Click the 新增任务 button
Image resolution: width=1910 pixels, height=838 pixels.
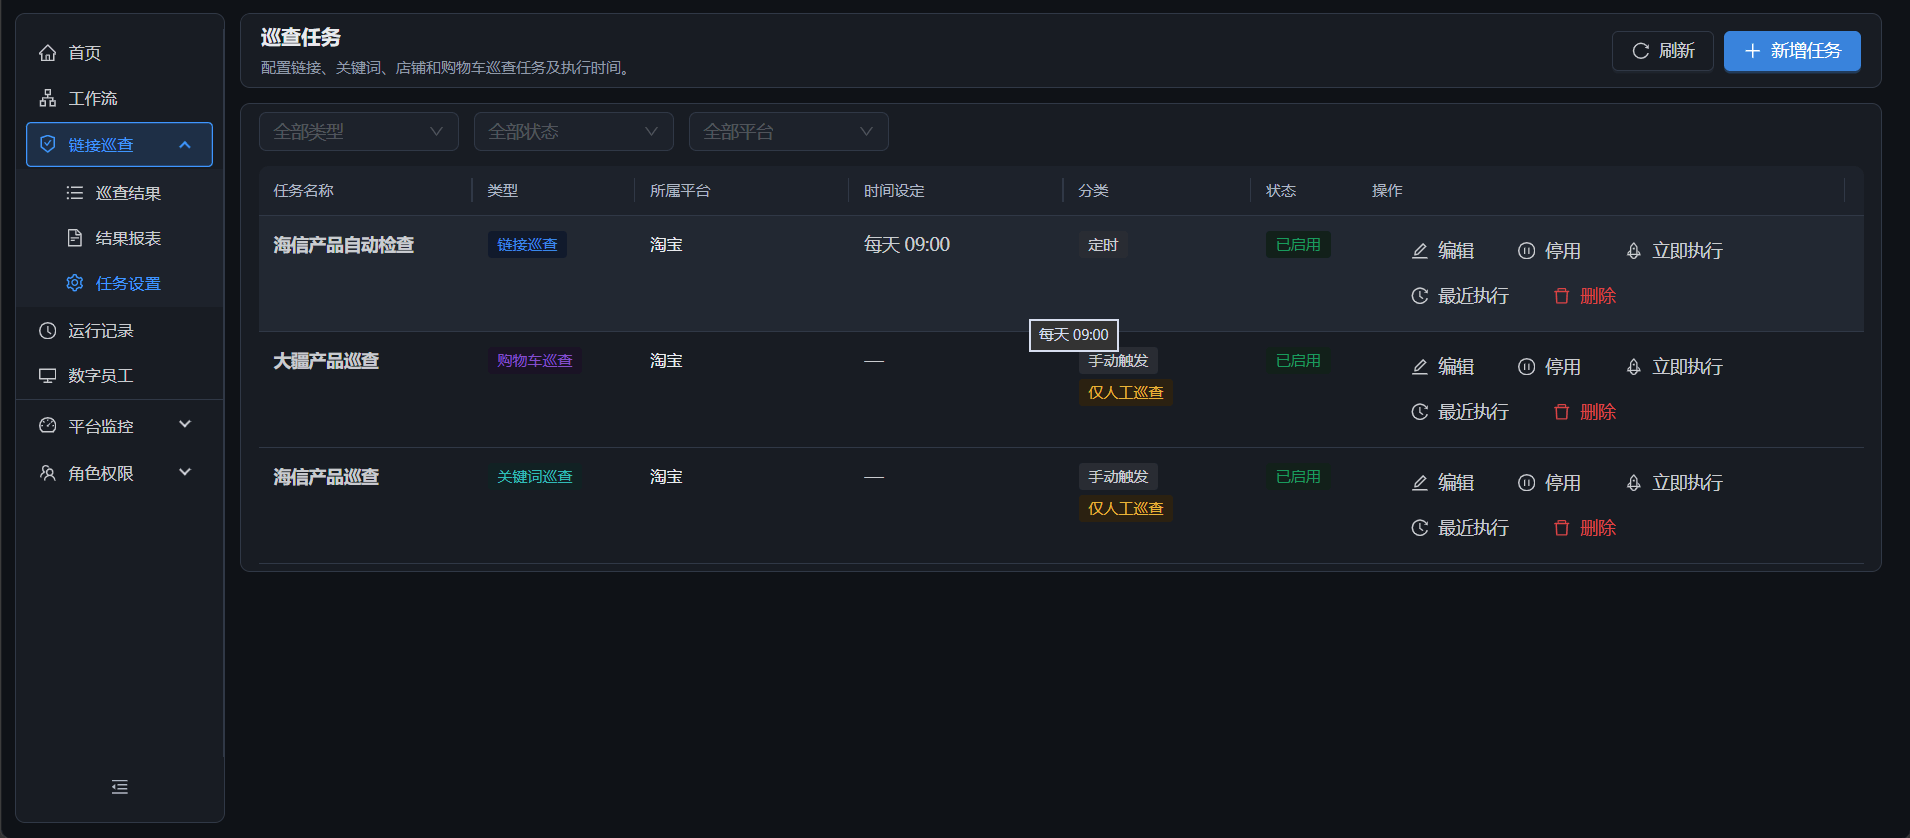click(1792, 51)
